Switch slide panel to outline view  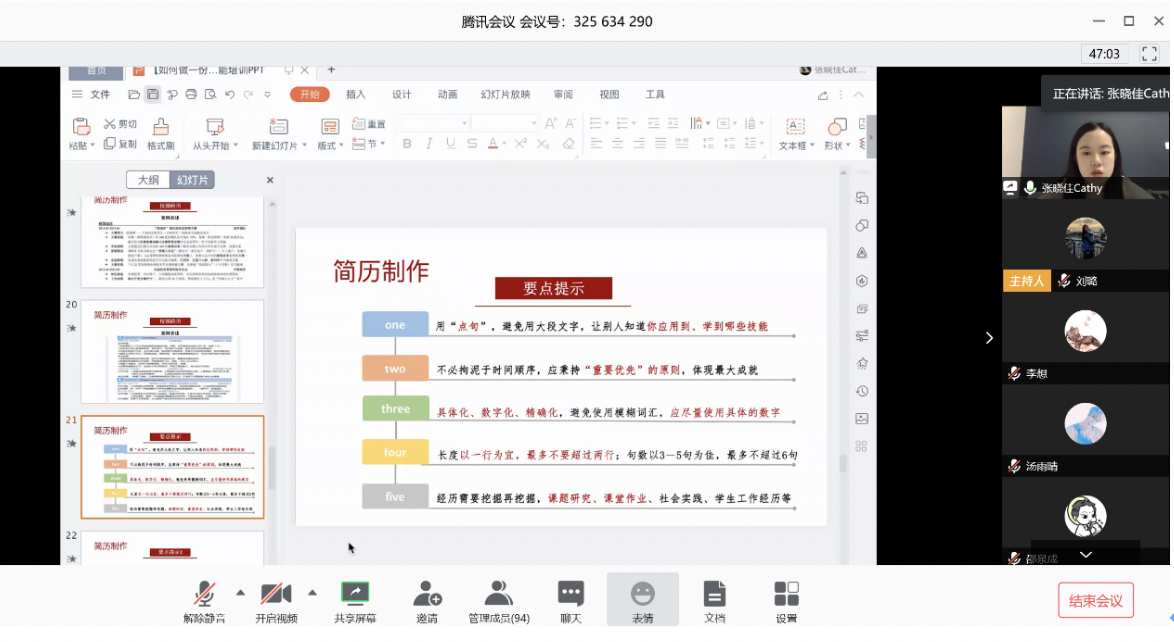(148, 180)
